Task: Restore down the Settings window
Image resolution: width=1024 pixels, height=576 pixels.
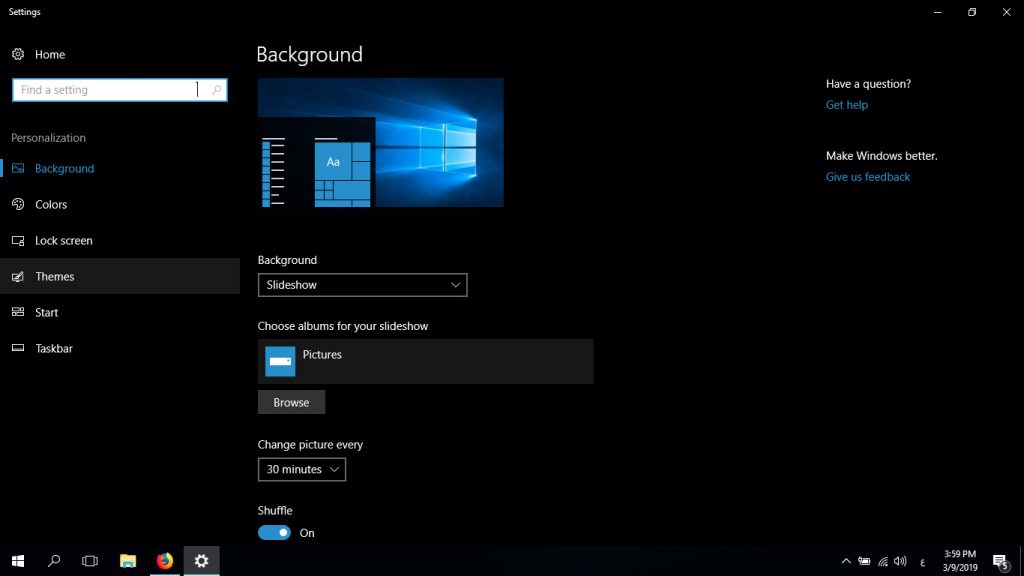Action: [972, 12]
